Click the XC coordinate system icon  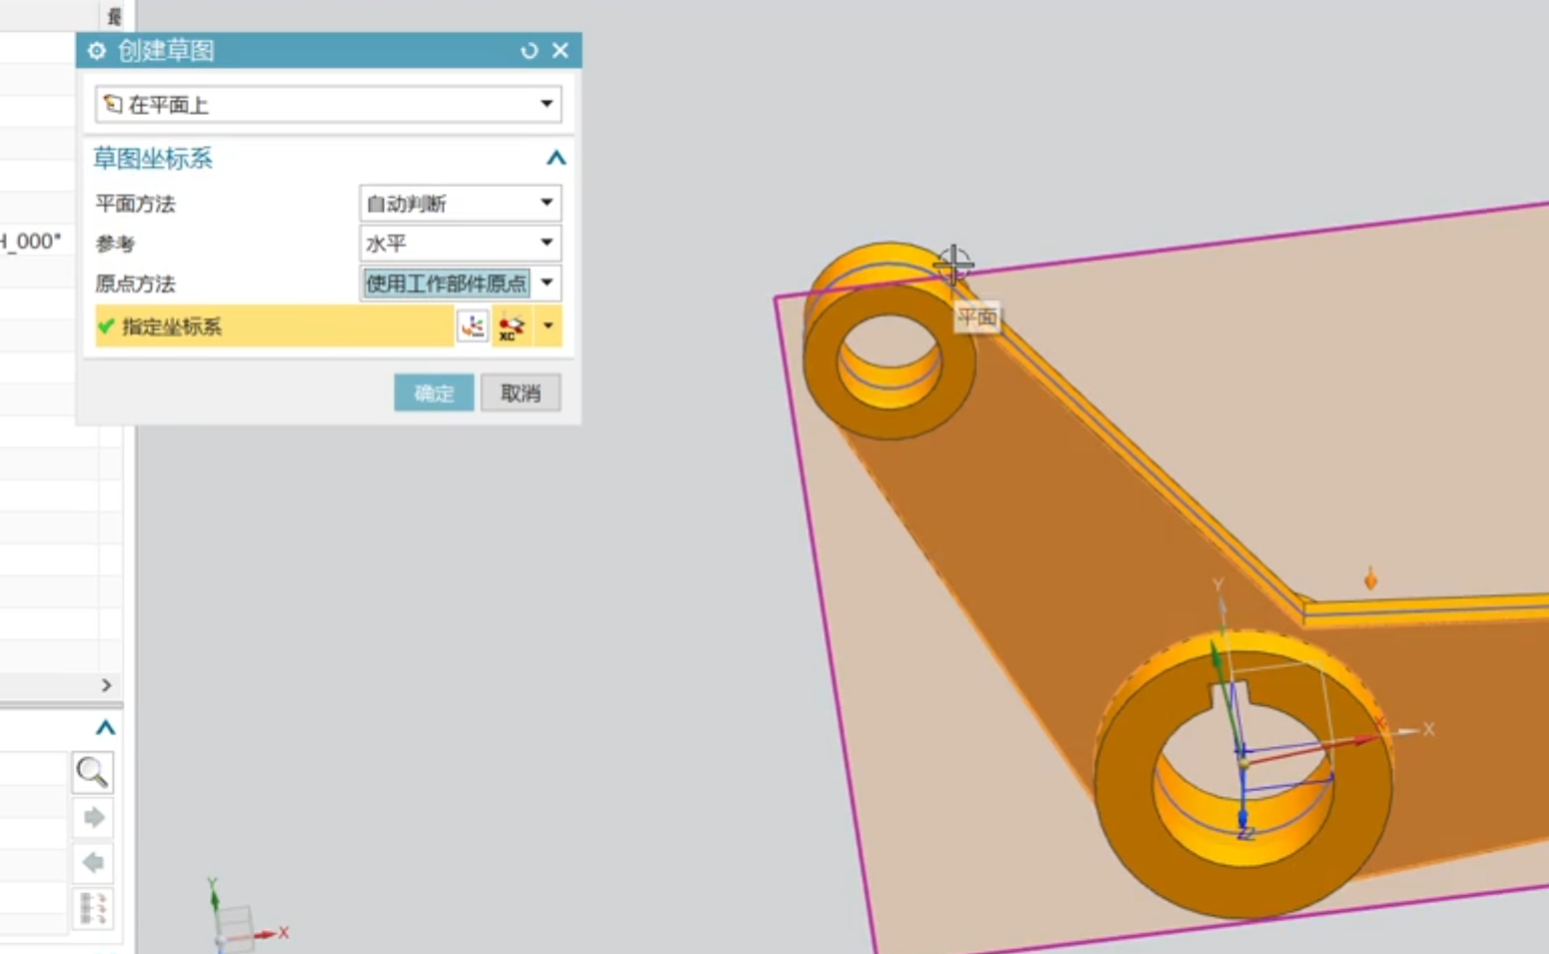click(512, 326)
